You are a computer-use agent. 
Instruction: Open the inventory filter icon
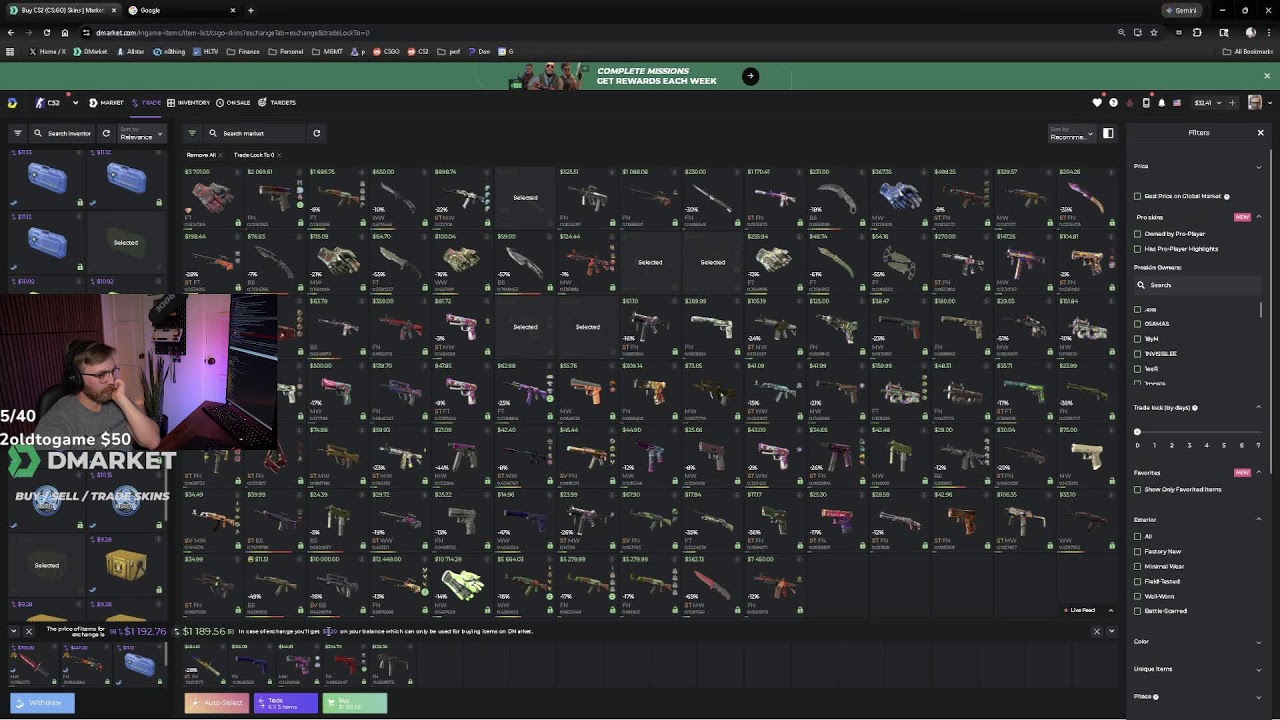(x=17, y=133)
